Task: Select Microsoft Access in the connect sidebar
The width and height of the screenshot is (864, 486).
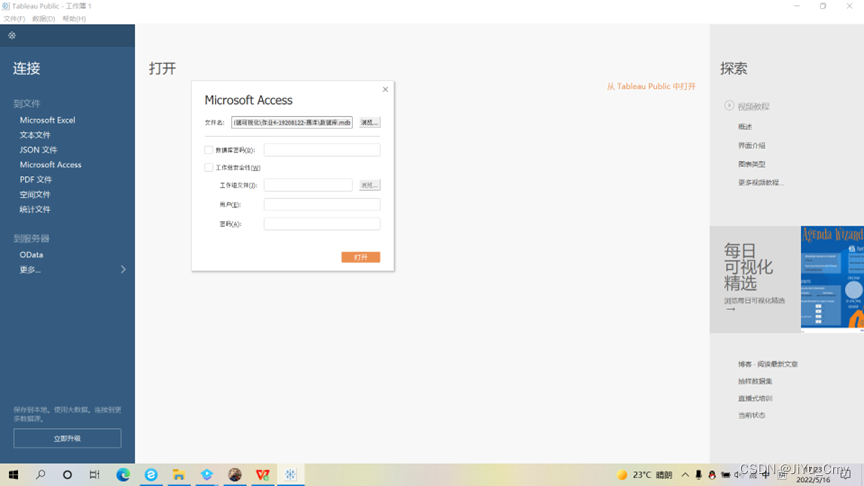Action: click(x=50, y=165)
